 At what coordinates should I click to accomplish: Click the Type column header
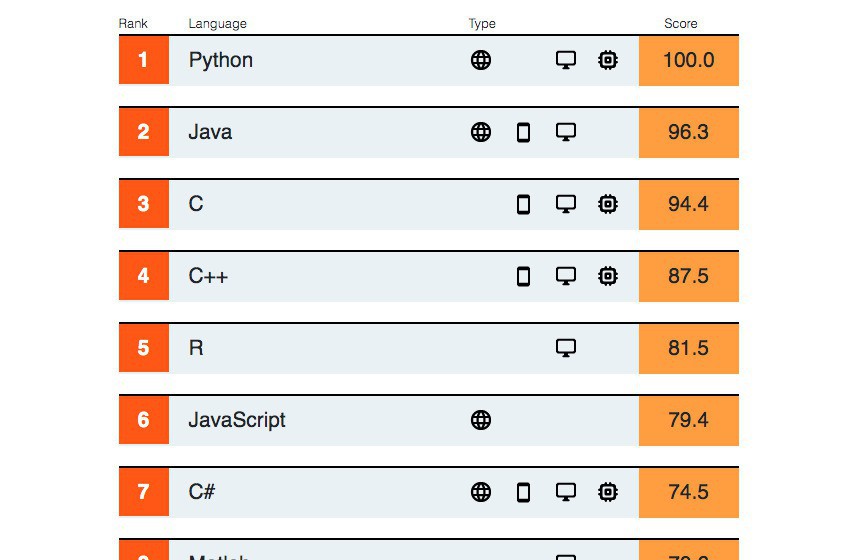(482, 23)
